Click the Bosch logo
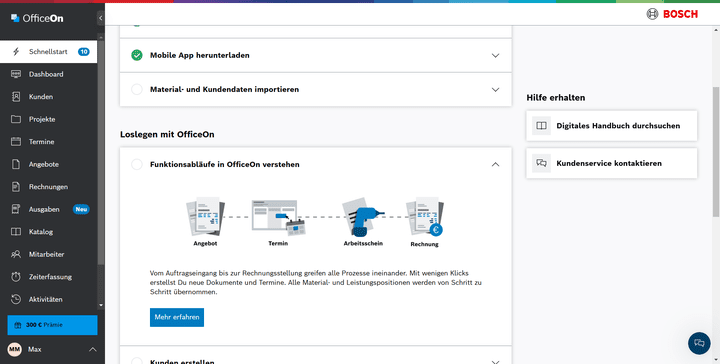This screenshot has width=720, height=364. (x=672, y=14)
